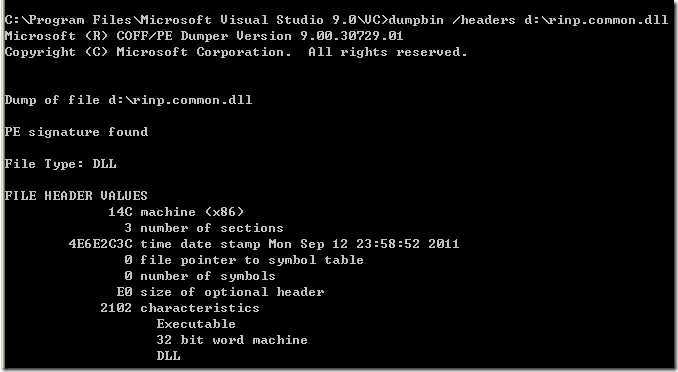Select the FILE HEADER VALUES heading

pyautogui.click(x=76, y=196)
